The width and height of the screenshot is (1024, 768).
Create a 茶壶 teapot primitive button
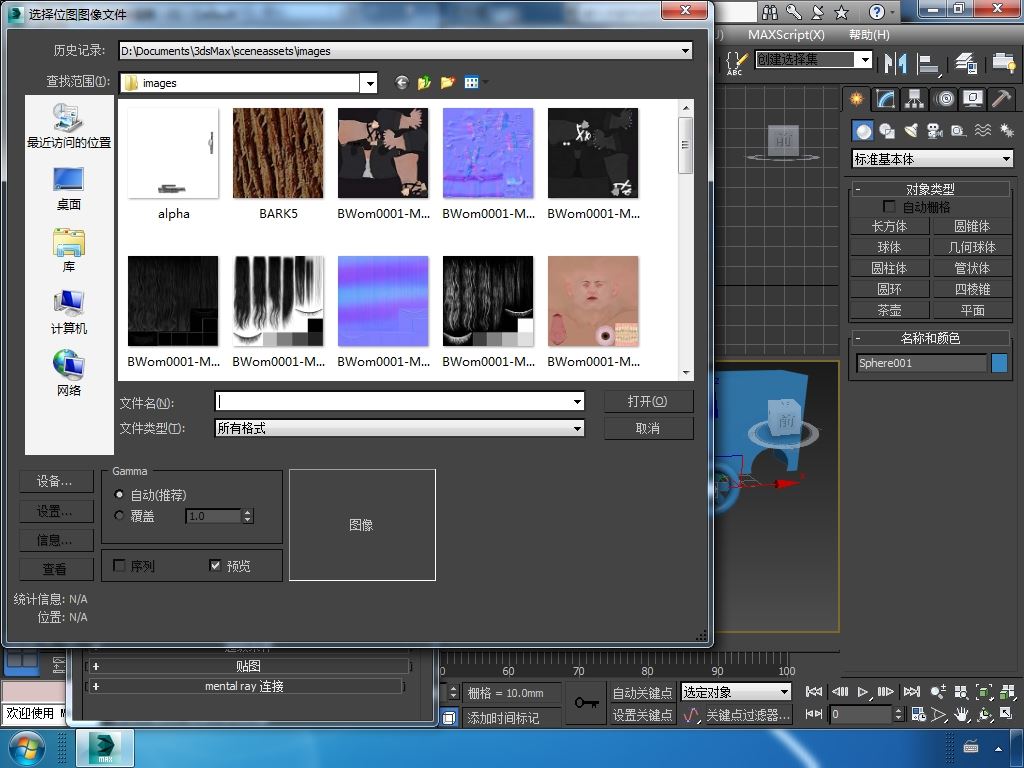(x=889, y=310)
